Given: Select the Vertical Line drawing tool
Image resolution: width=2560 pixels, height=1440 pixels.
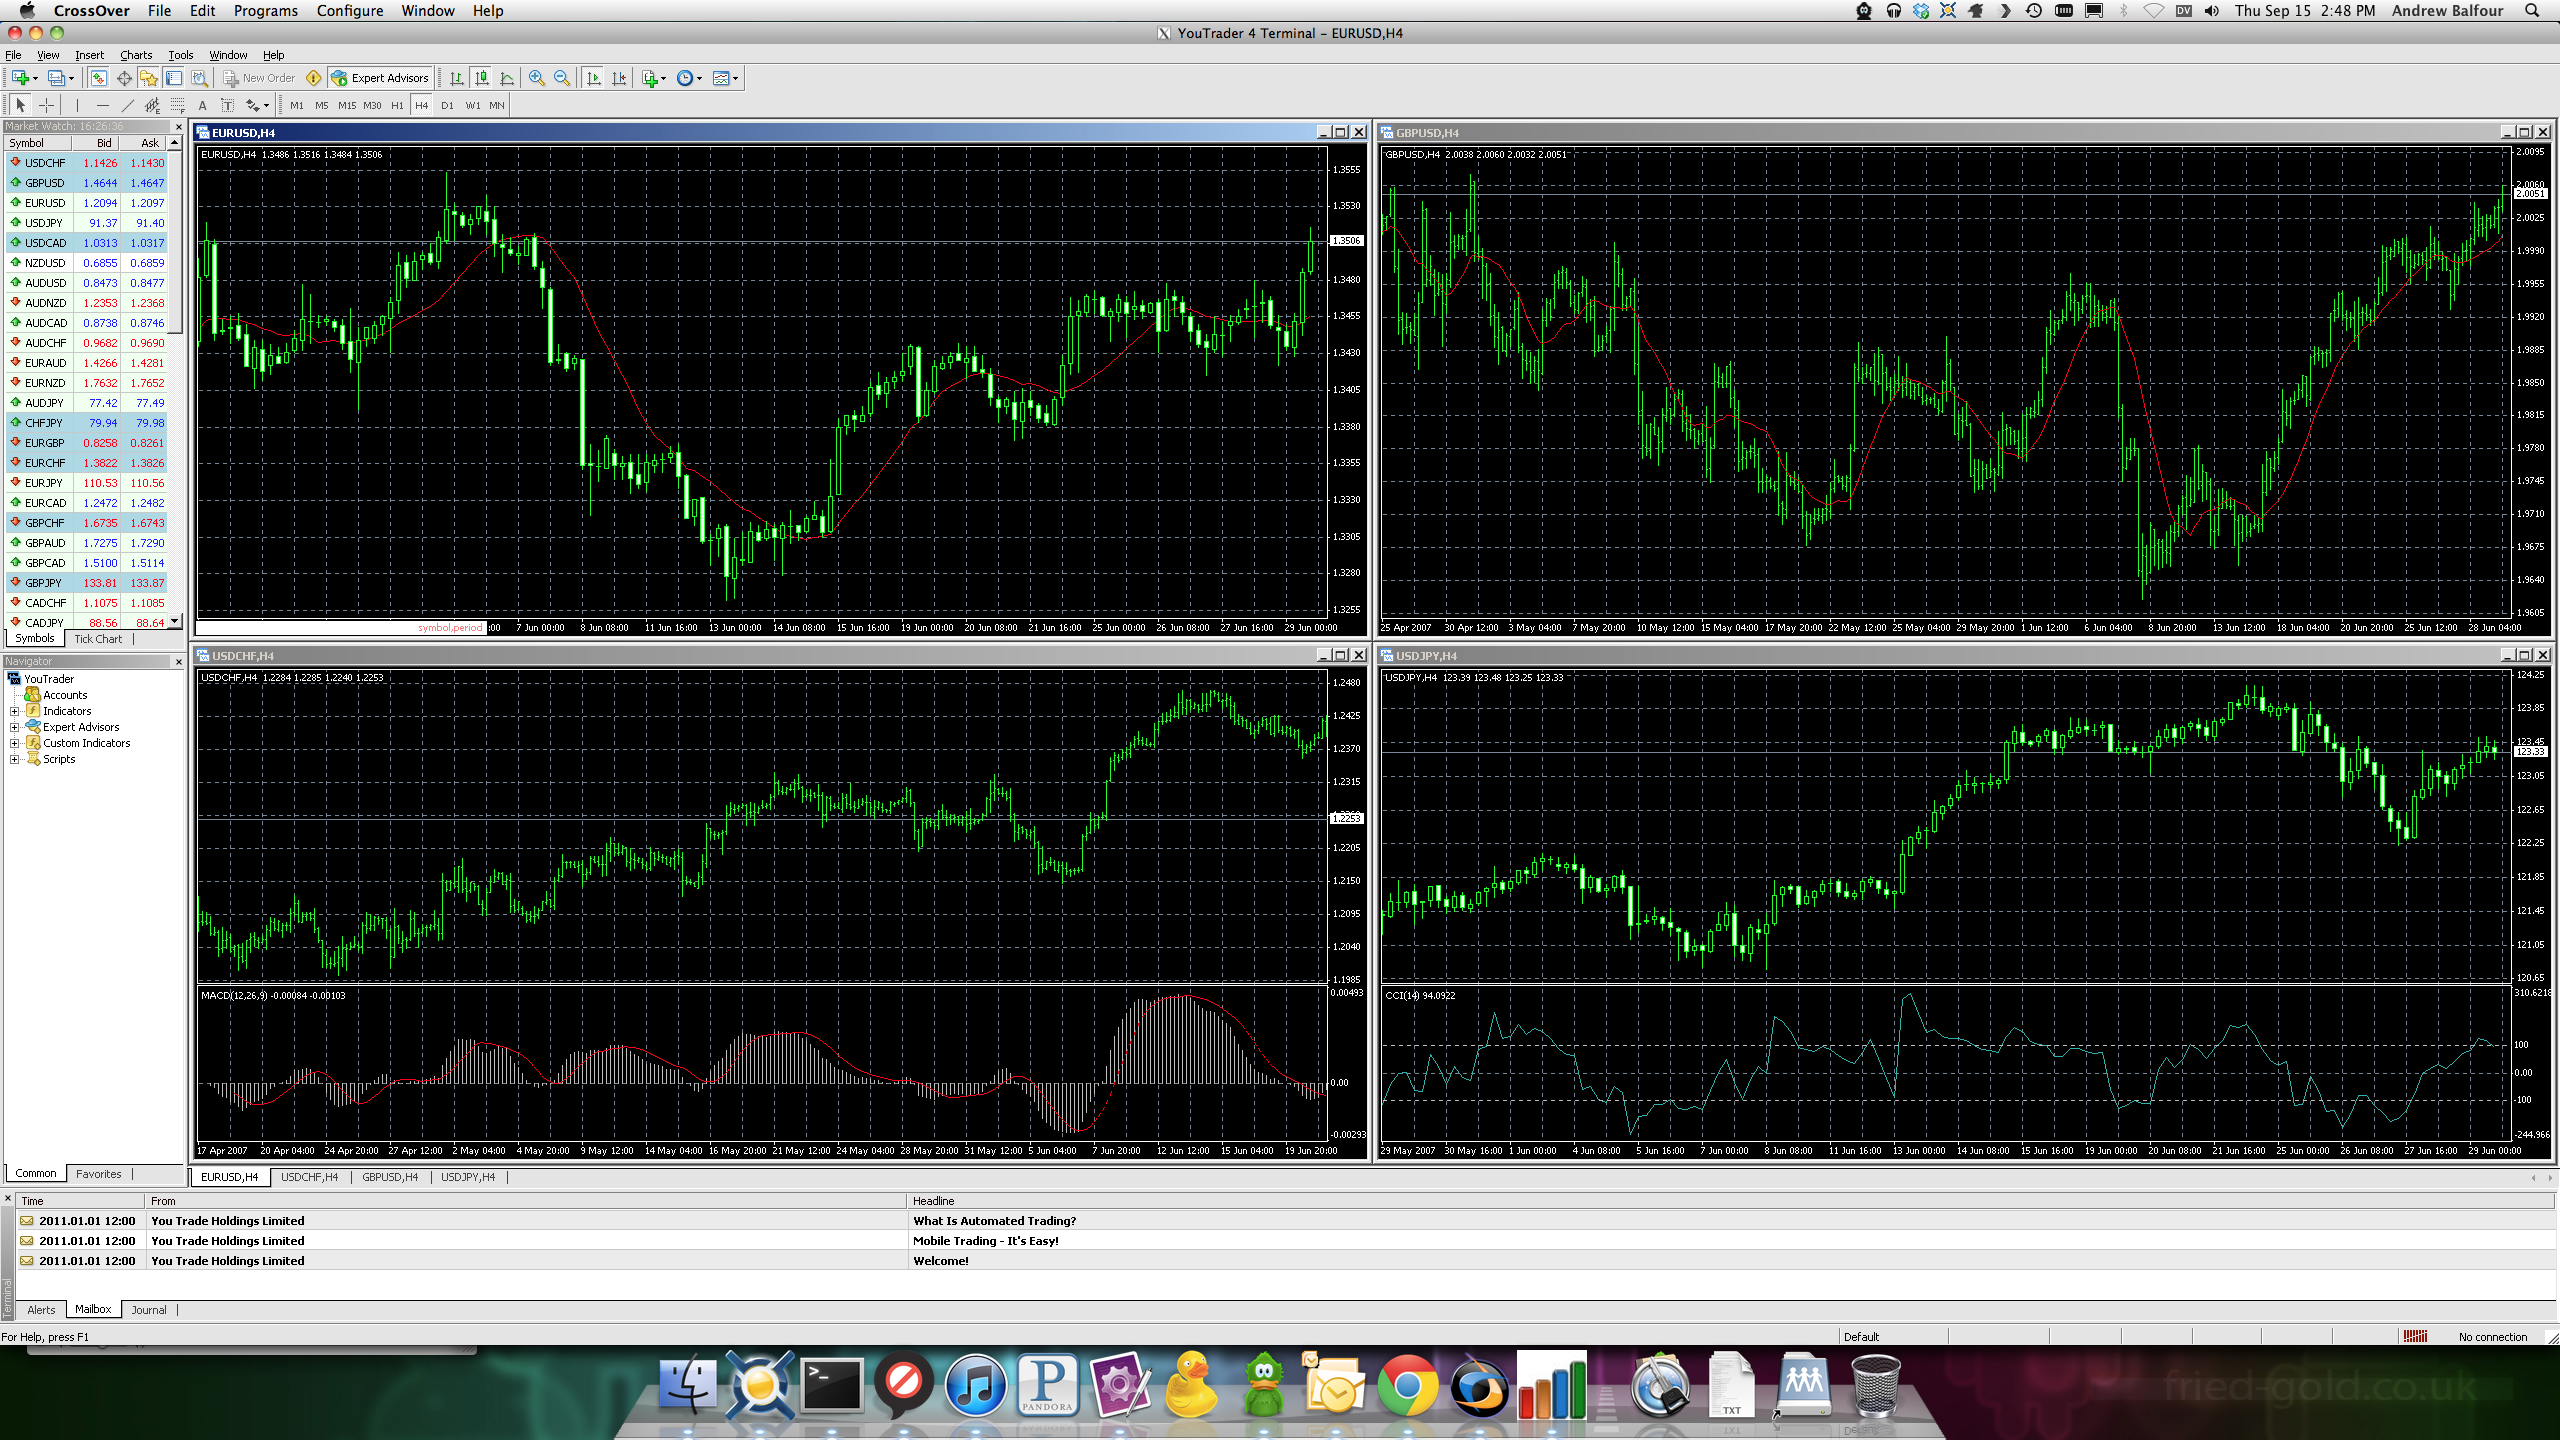Looking at the screenshot, I should [77, 105].
